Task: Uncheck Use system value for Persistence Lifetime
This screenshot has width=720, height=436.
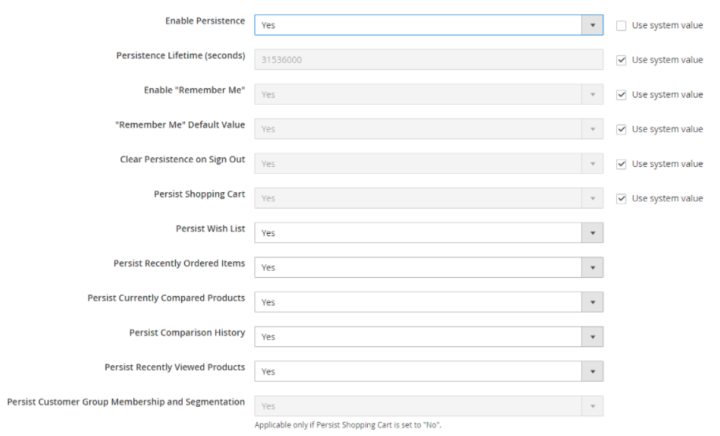Action: tap(621, 60)
